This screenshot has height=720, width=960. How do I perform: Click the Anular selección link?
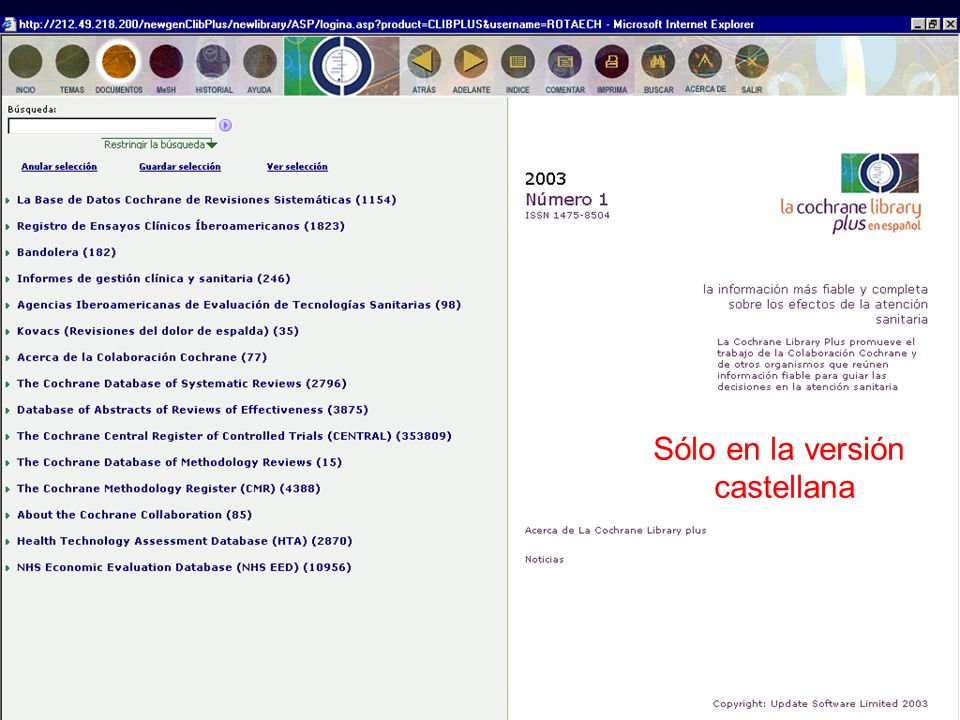pyautogui.click(x=59, y=167)
